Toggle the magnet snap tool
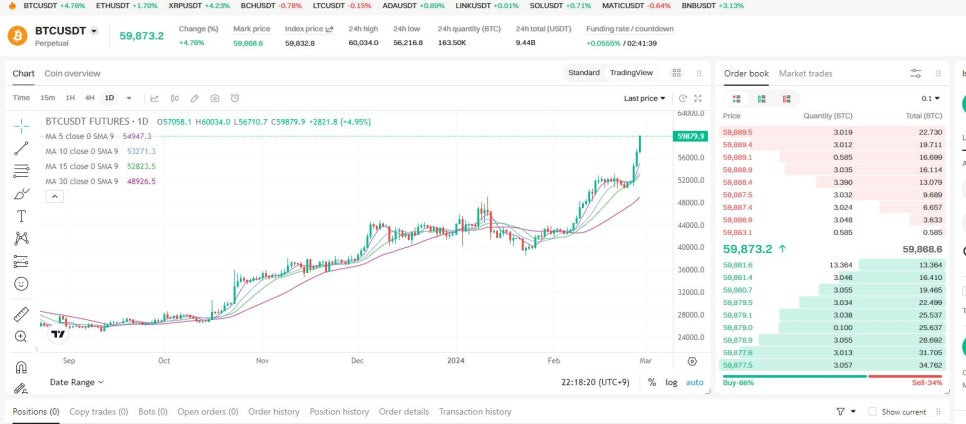 pyautogui.click(x=21, y=367)
